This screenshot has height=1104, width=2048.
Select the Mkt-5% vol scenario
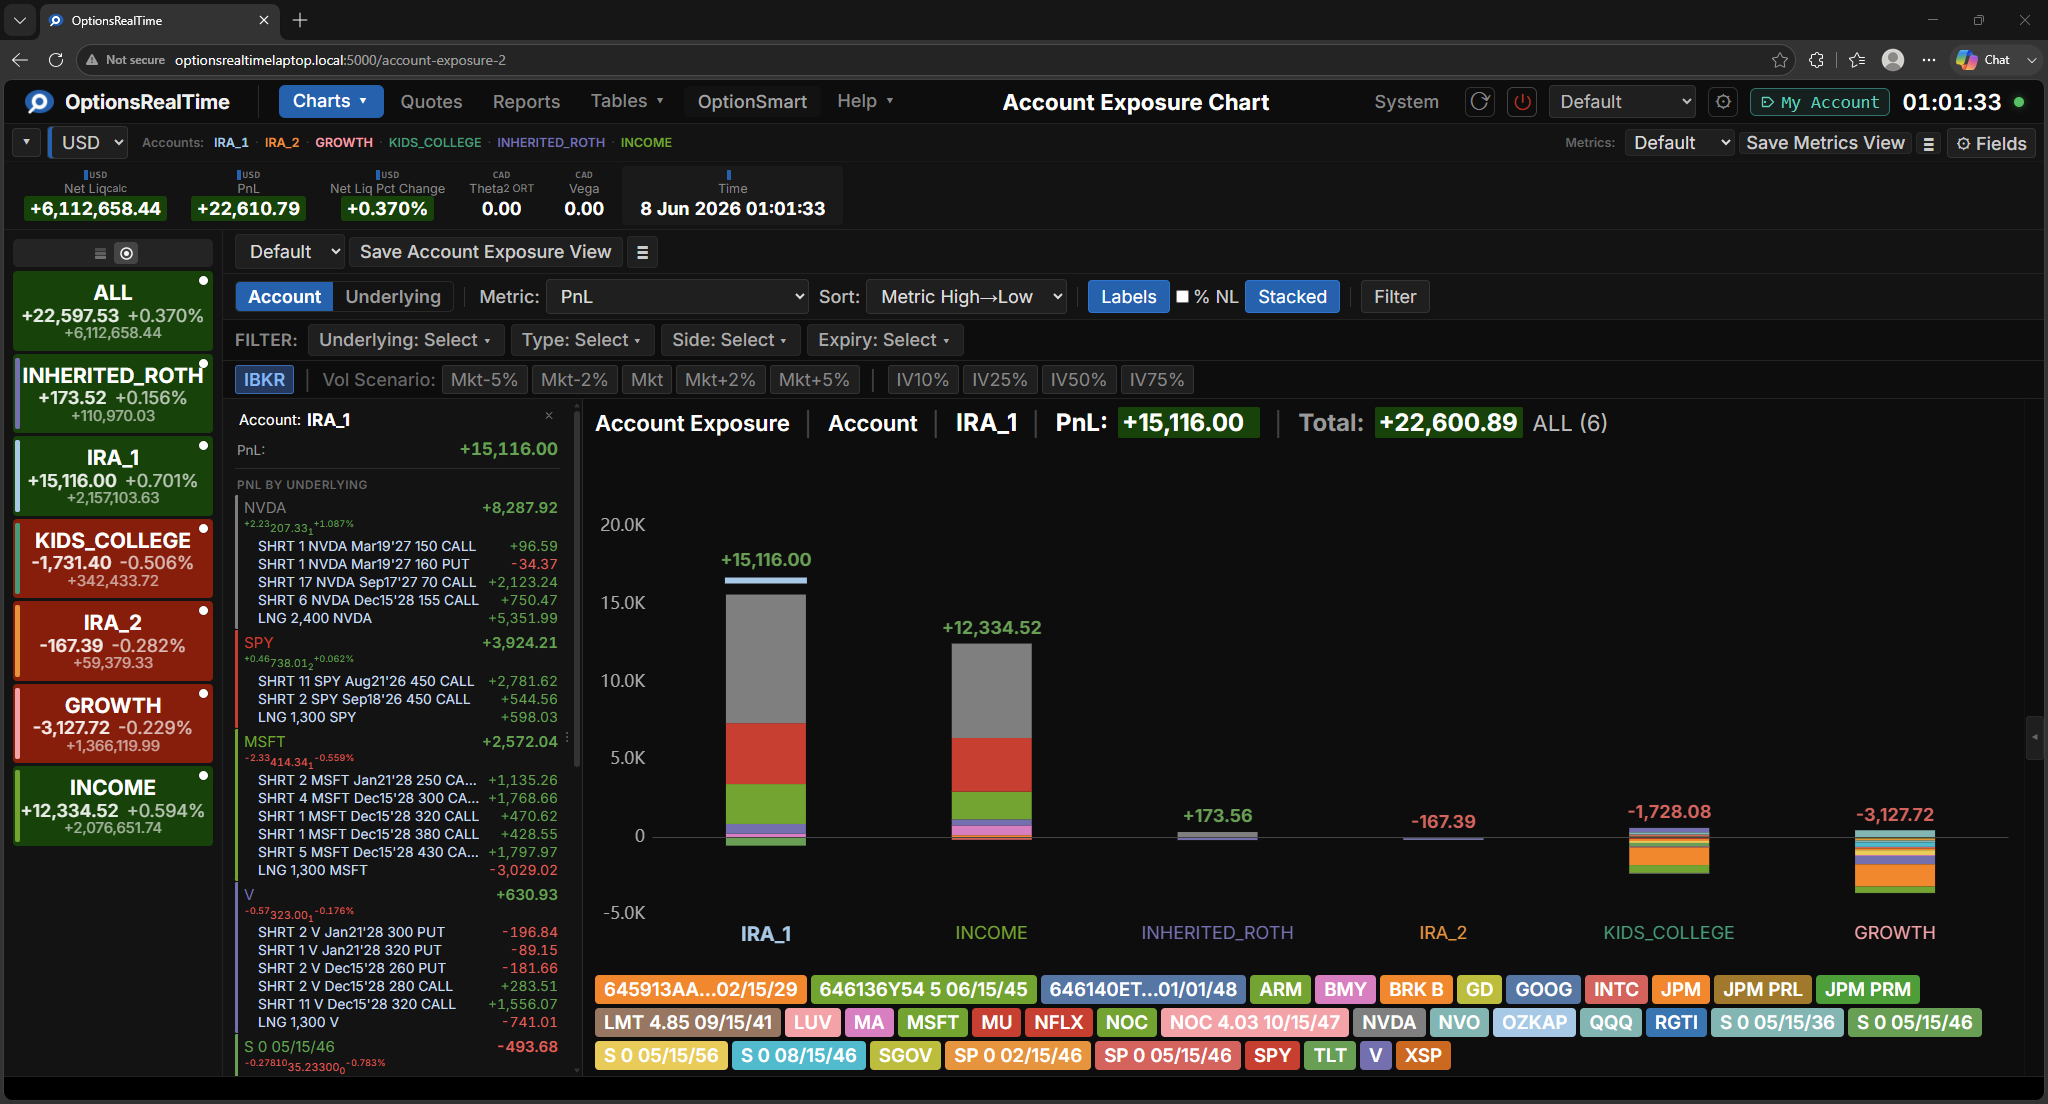pyautogui.click(x=484, y=380)
